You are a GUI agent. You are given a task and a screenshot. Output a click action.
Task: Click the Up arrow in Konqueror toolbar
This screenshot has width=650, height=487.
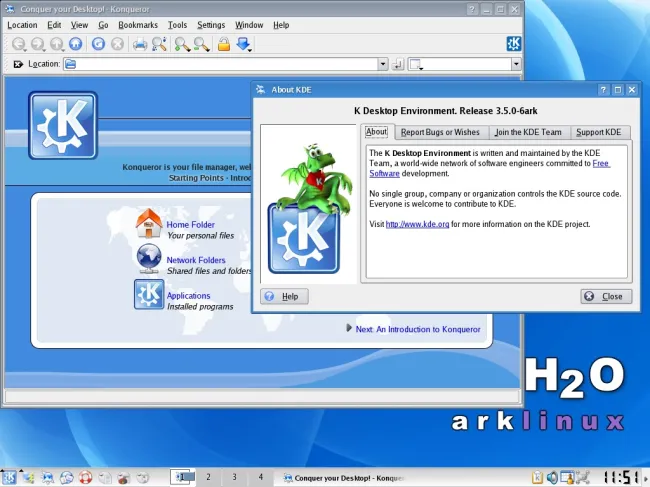pyautogui.click(x=57, y=44)
